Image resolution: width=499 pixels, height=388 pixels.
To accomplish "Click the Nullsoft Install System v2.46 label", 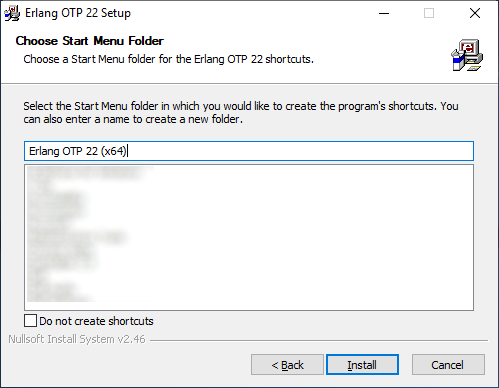I will pyautogui.click(x=77, y=339).
